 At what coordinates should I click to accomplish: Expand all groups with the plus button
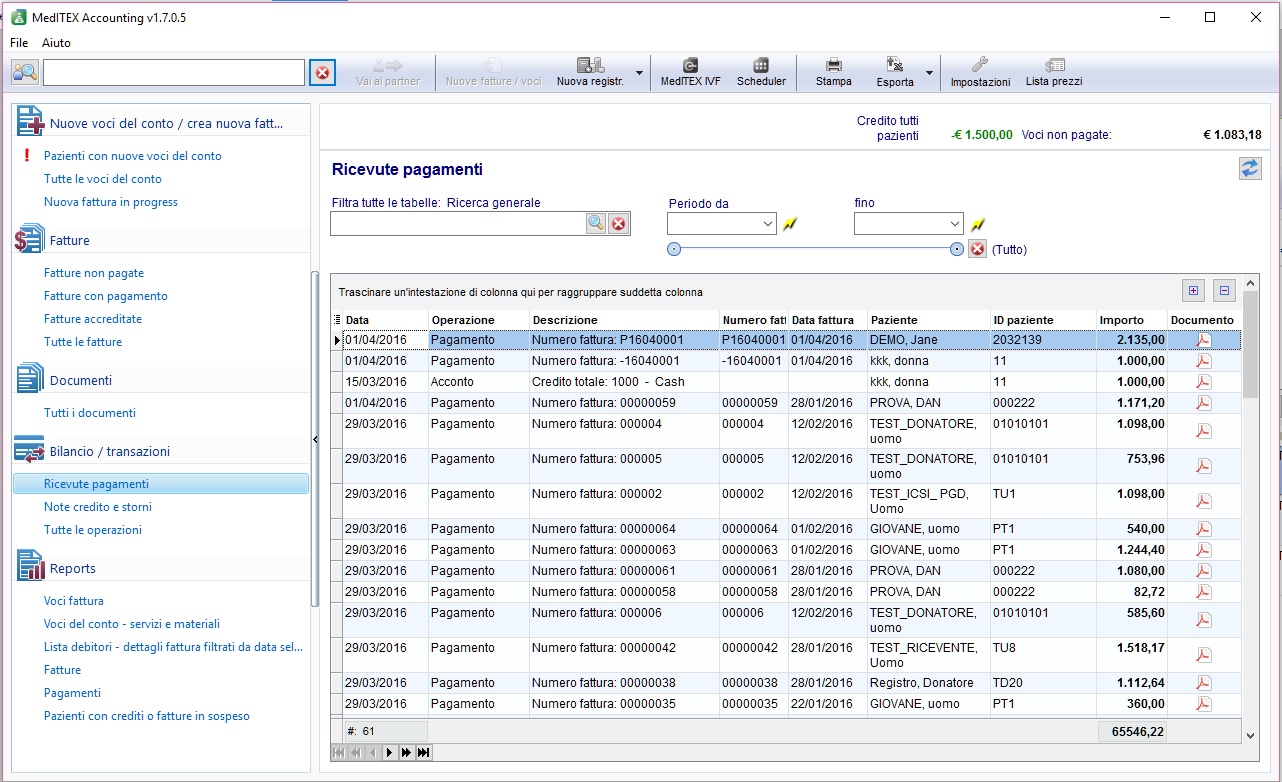pos(1192,291)
